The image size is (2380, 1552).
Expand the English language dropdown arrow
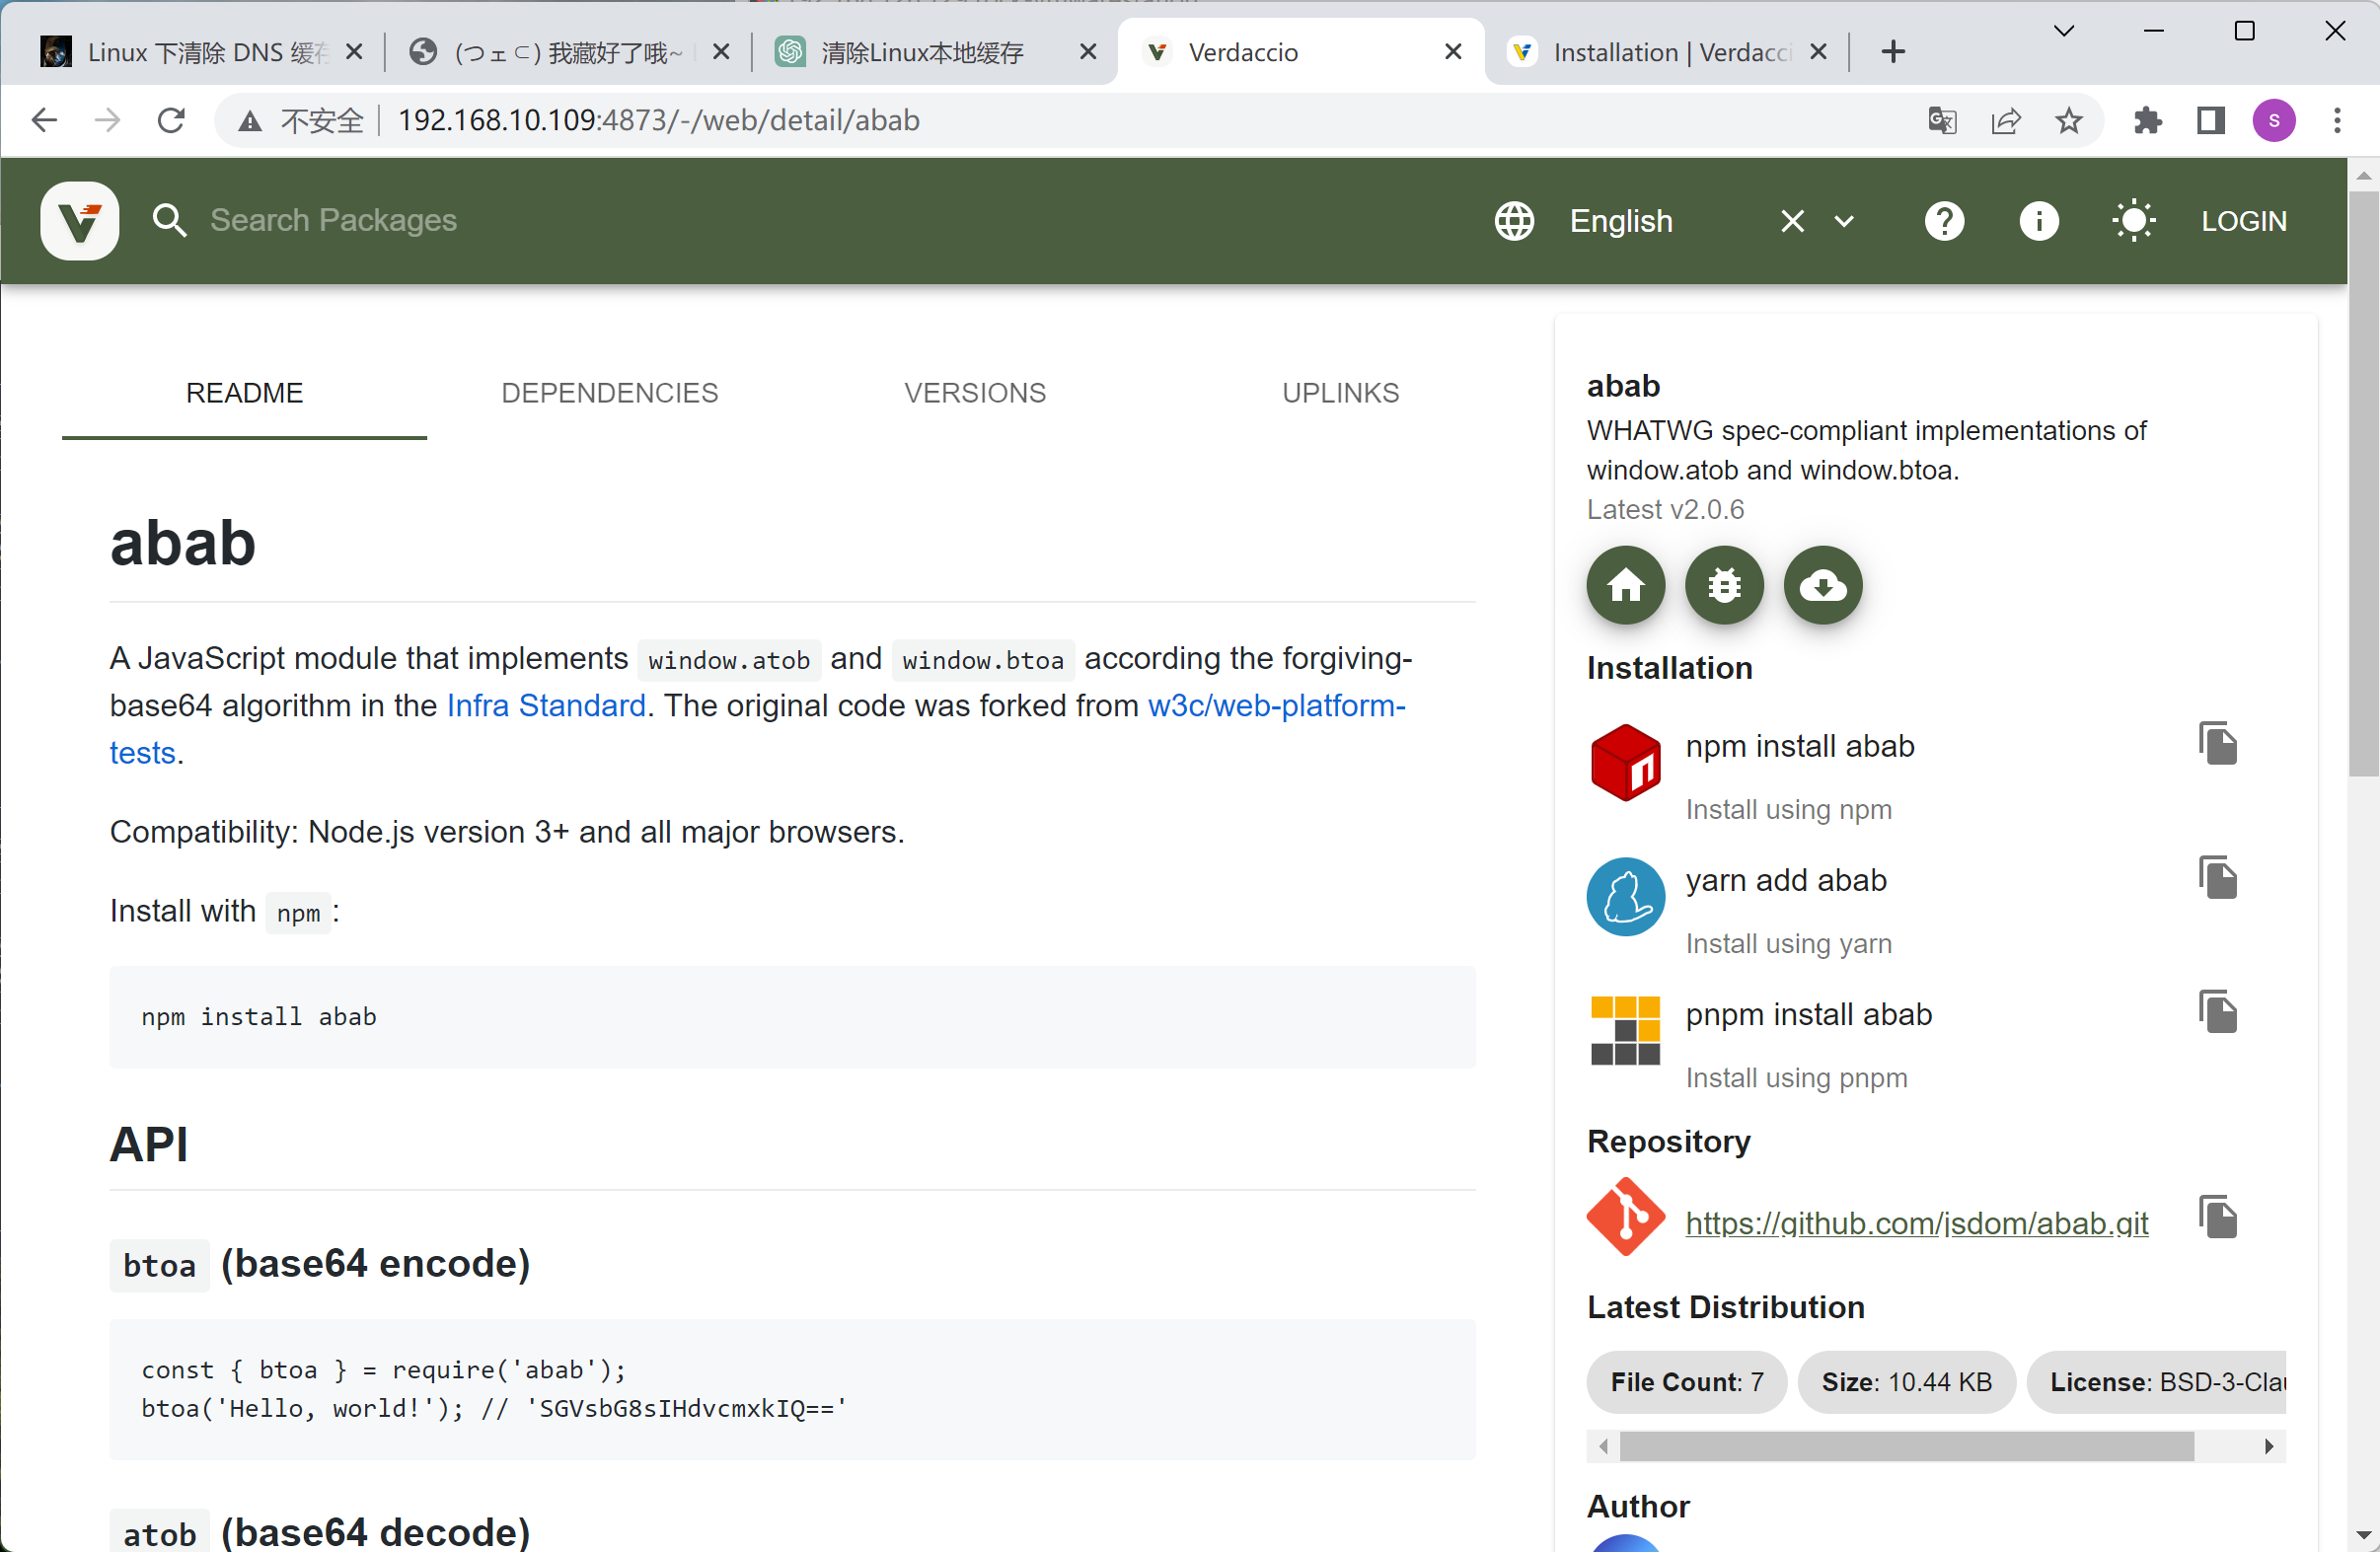click(x=1844, y=221)
